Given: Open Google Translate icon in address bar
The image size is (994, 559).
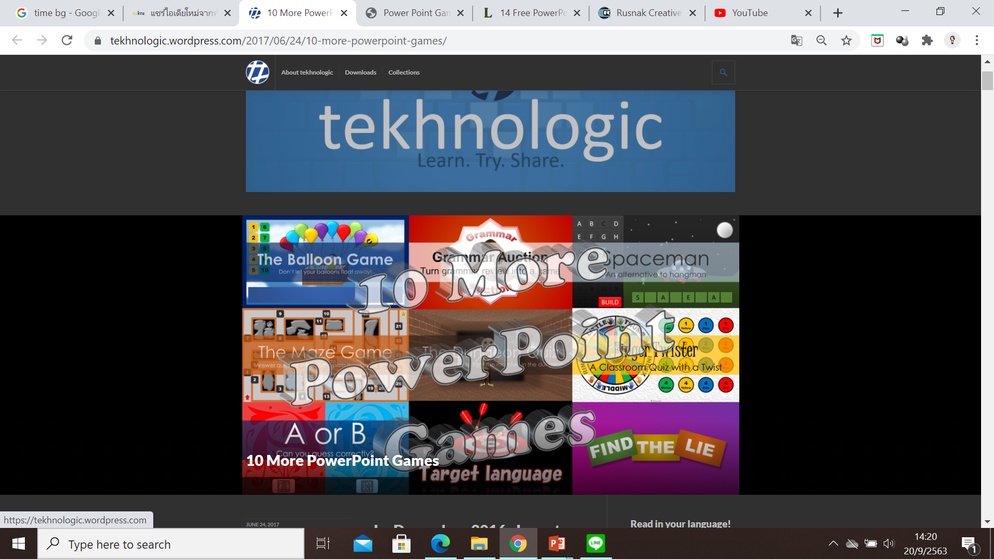Looking at the screenshot, I should (x=797, y=41).
